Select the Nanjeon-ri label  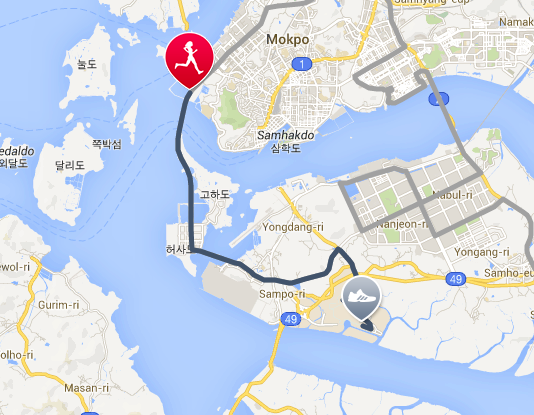coord(402,224)
